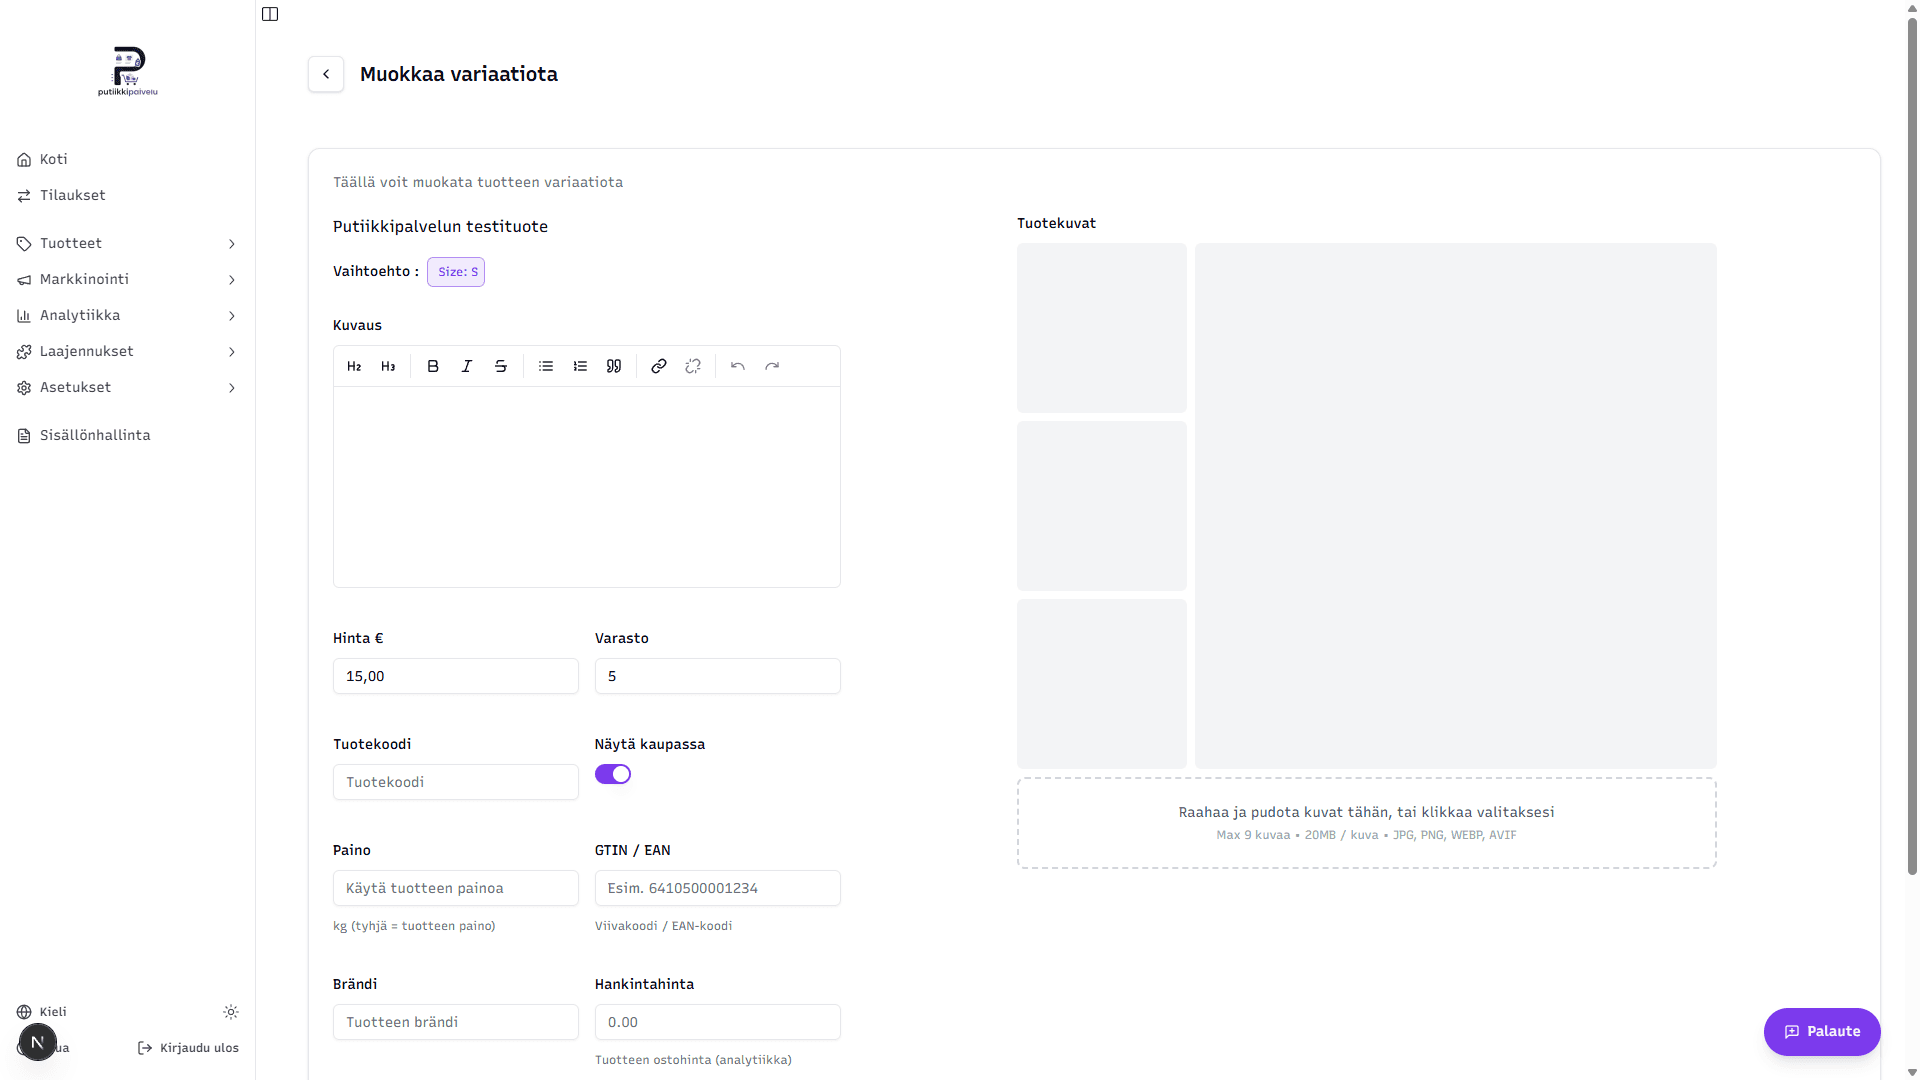Expand Laajennukset chevron
This screenshot has height=1080, width=1920.
click(x=232, y=352)
